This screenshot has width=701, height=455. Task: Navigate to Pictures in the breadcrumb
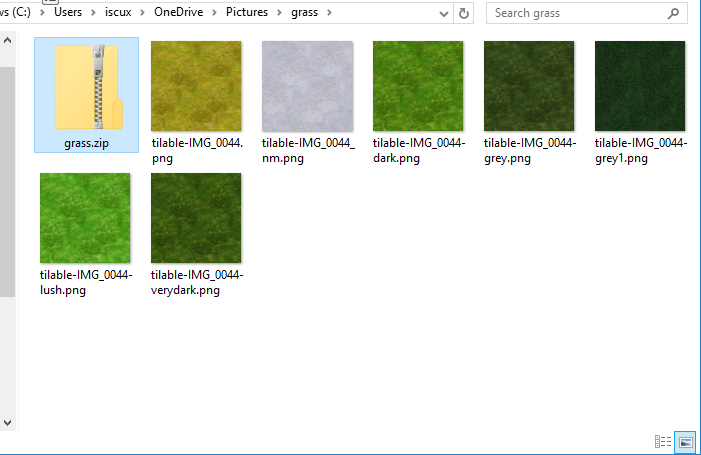247,12
